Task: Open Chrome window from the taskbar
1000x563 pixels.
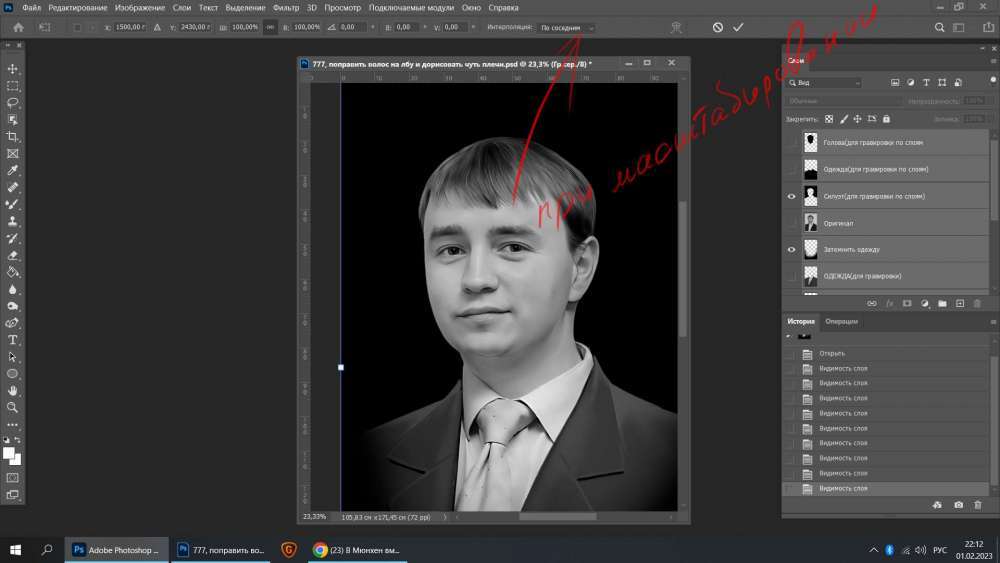Action: pos(357,549)
